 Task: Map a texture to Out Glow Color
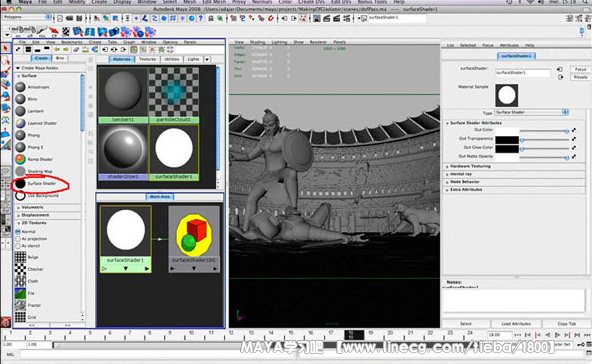pos(574,148)
